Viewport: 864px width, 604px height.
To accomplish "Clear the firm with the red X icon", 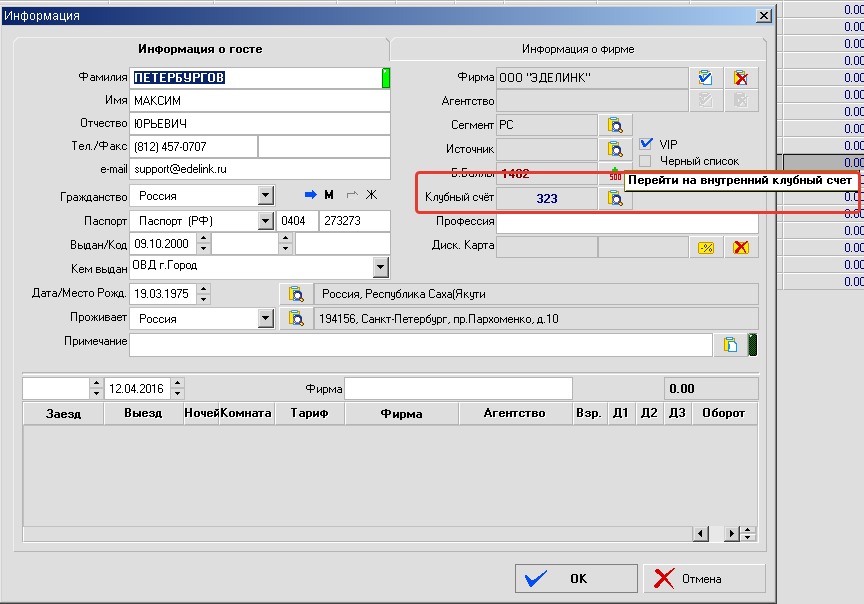I will 741,77.
